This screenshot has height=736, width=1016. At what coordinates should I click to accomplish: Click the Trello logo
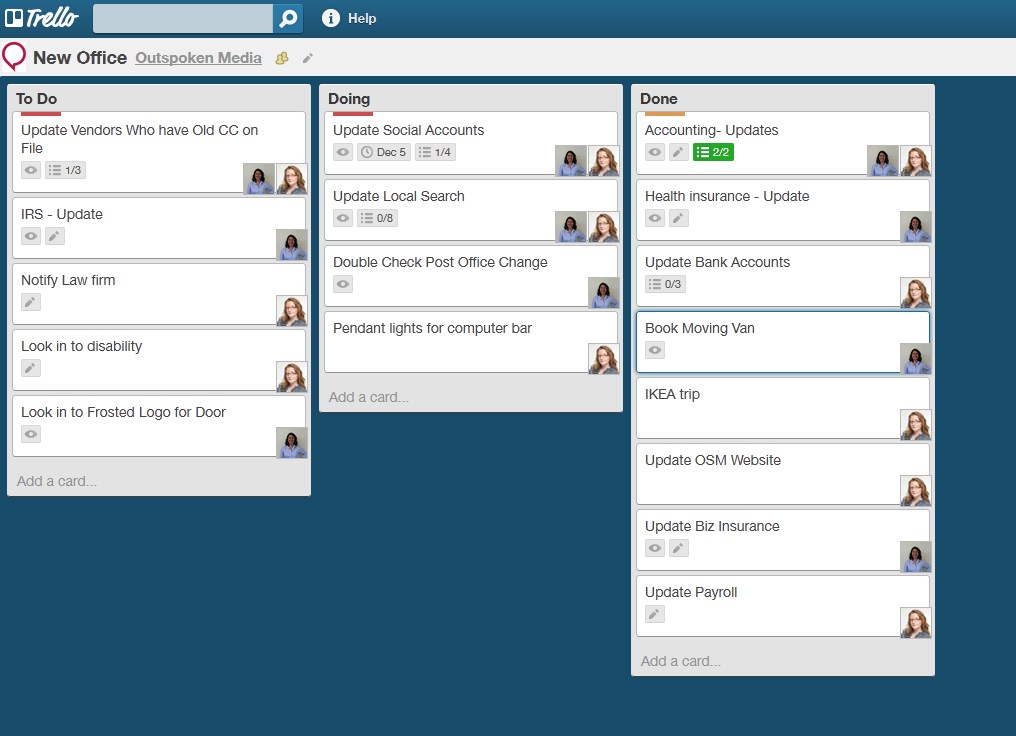(42, 17)
